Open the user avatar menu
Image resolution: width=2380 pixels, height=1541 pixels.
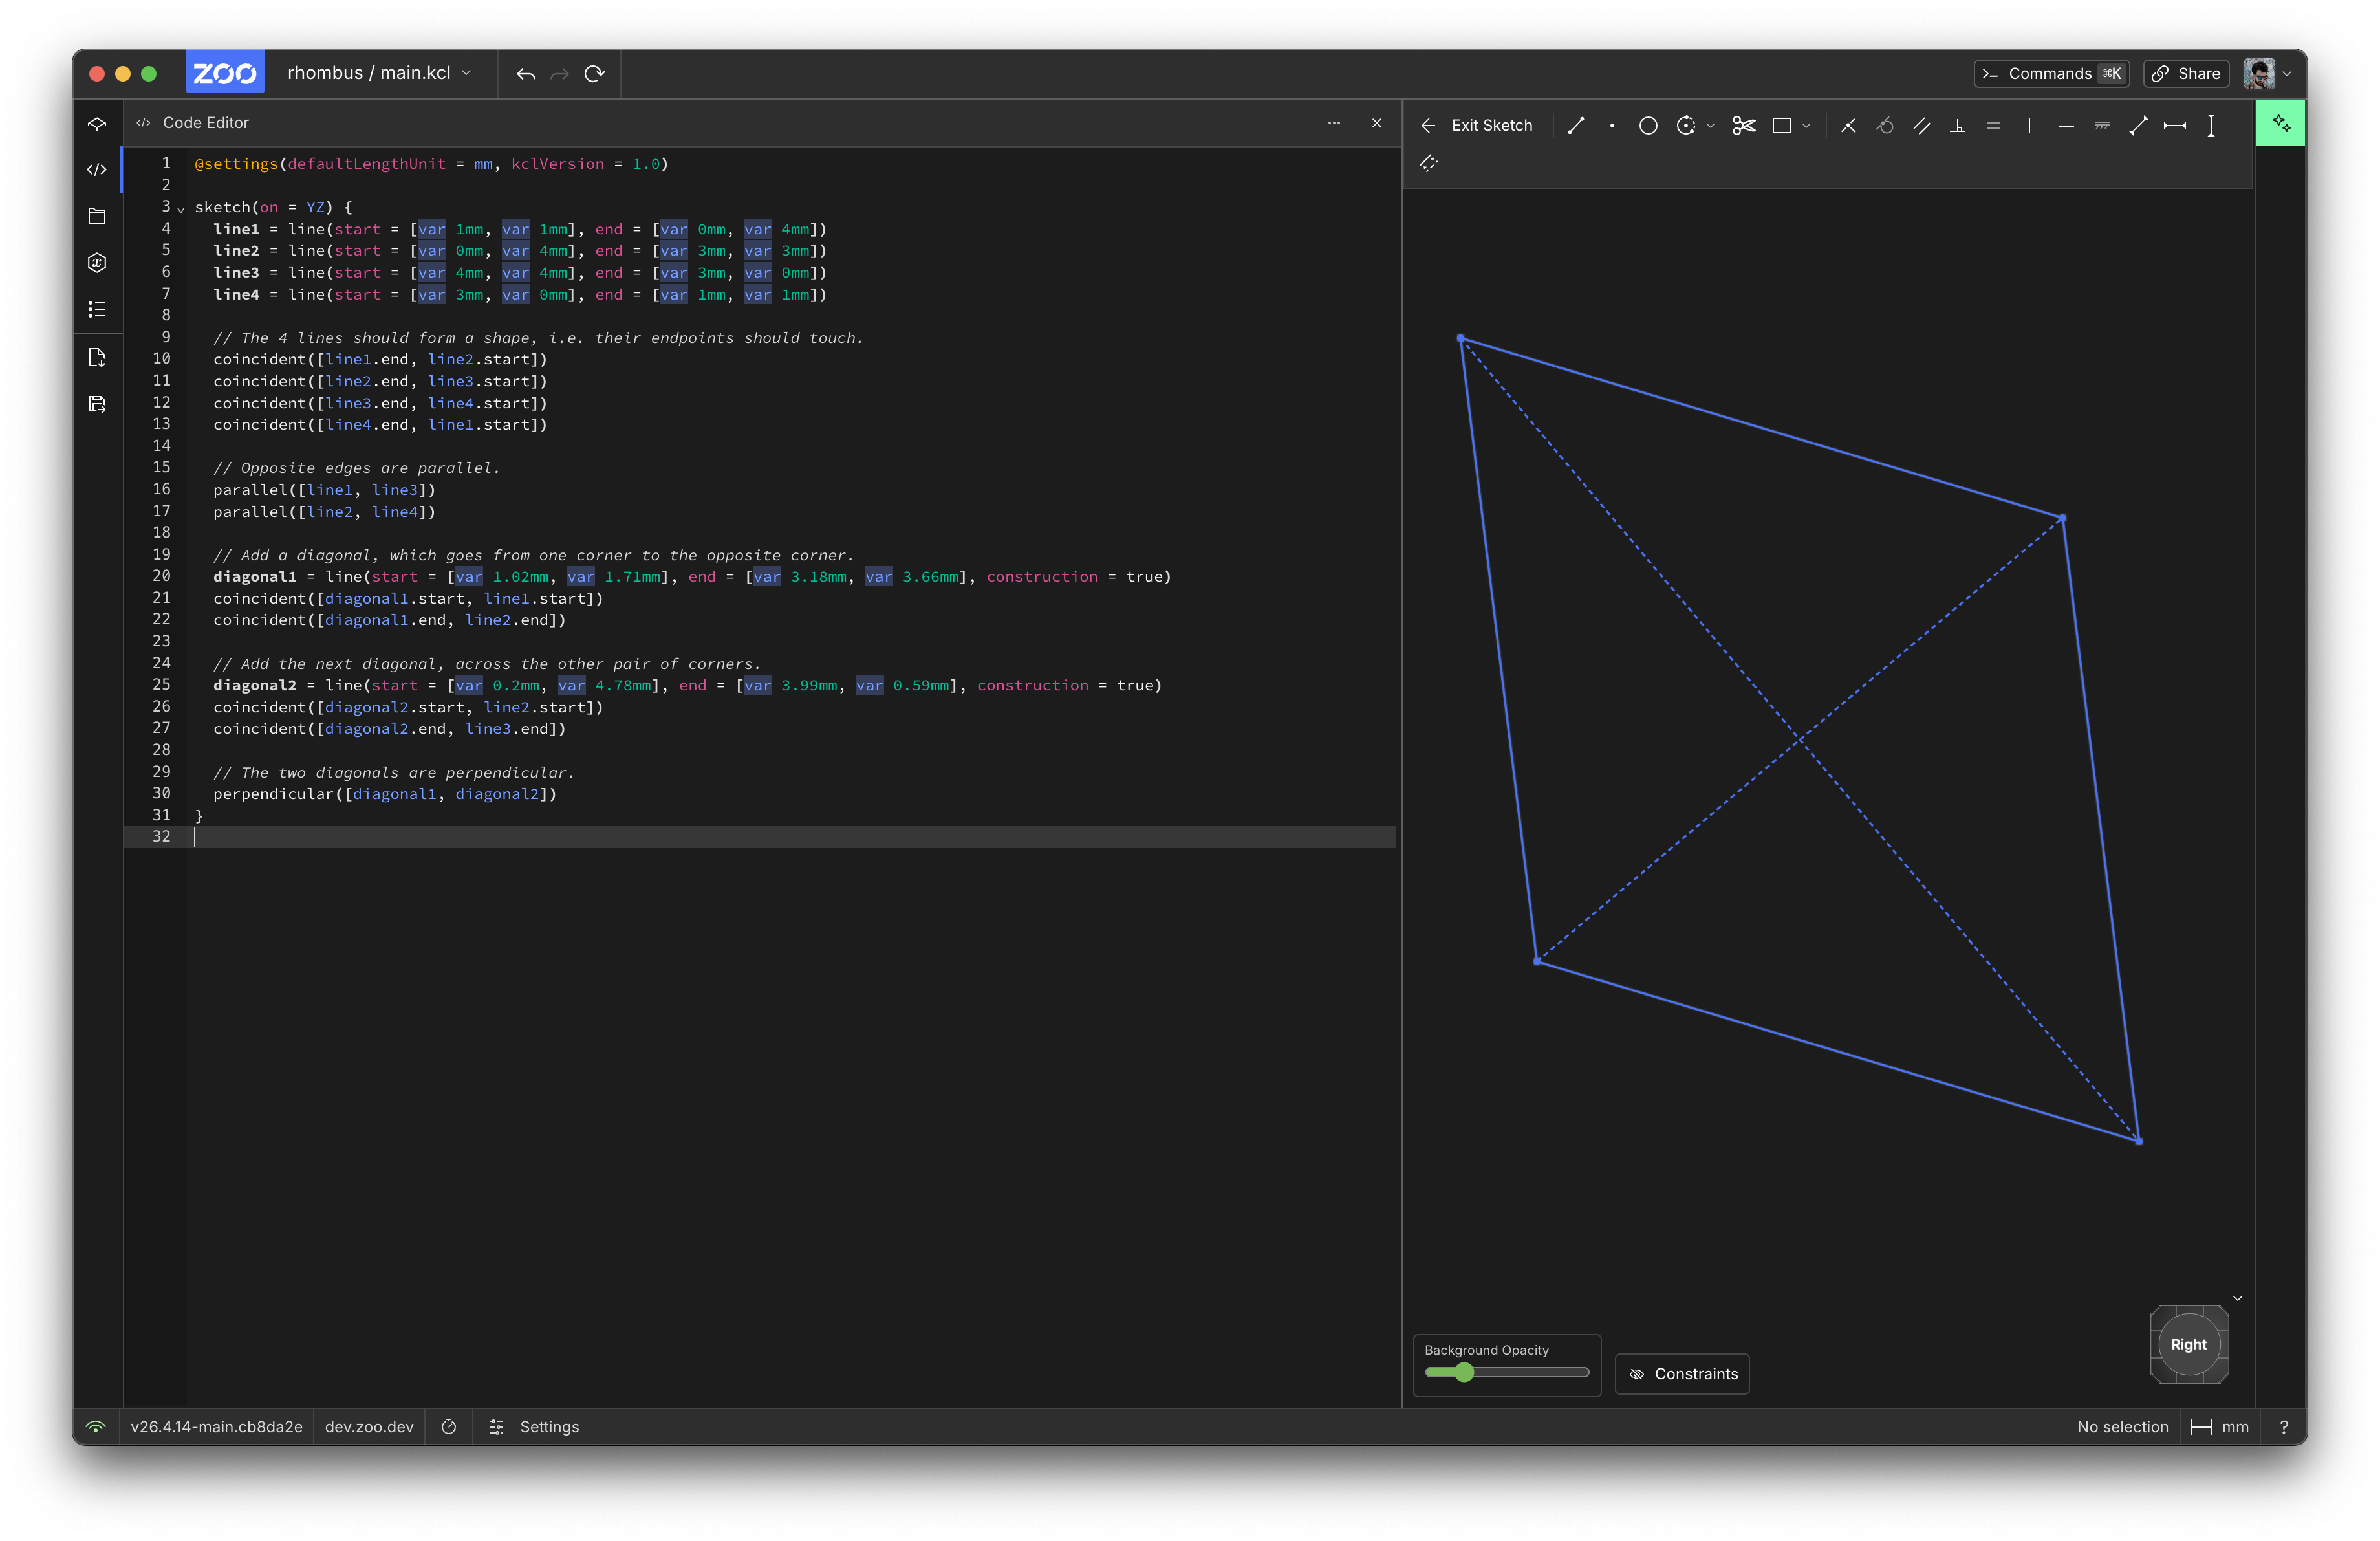point(2267,73)
